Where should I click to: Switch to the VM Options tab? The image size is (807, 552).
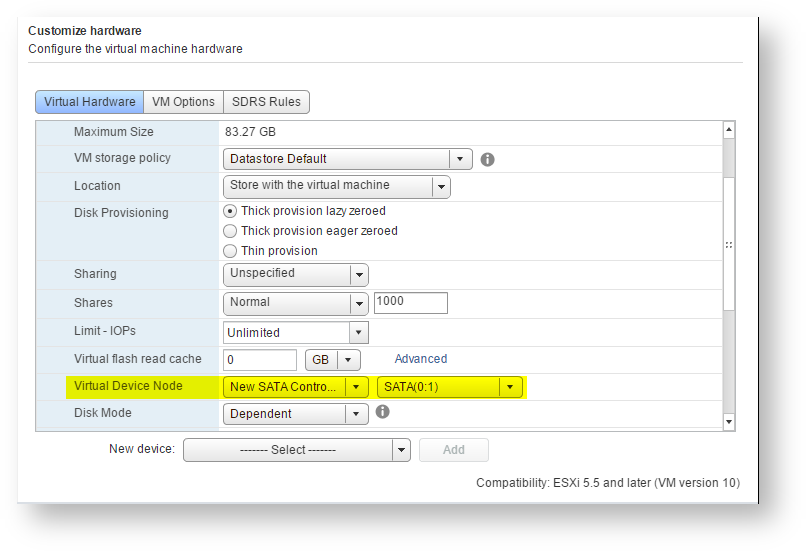183,102
